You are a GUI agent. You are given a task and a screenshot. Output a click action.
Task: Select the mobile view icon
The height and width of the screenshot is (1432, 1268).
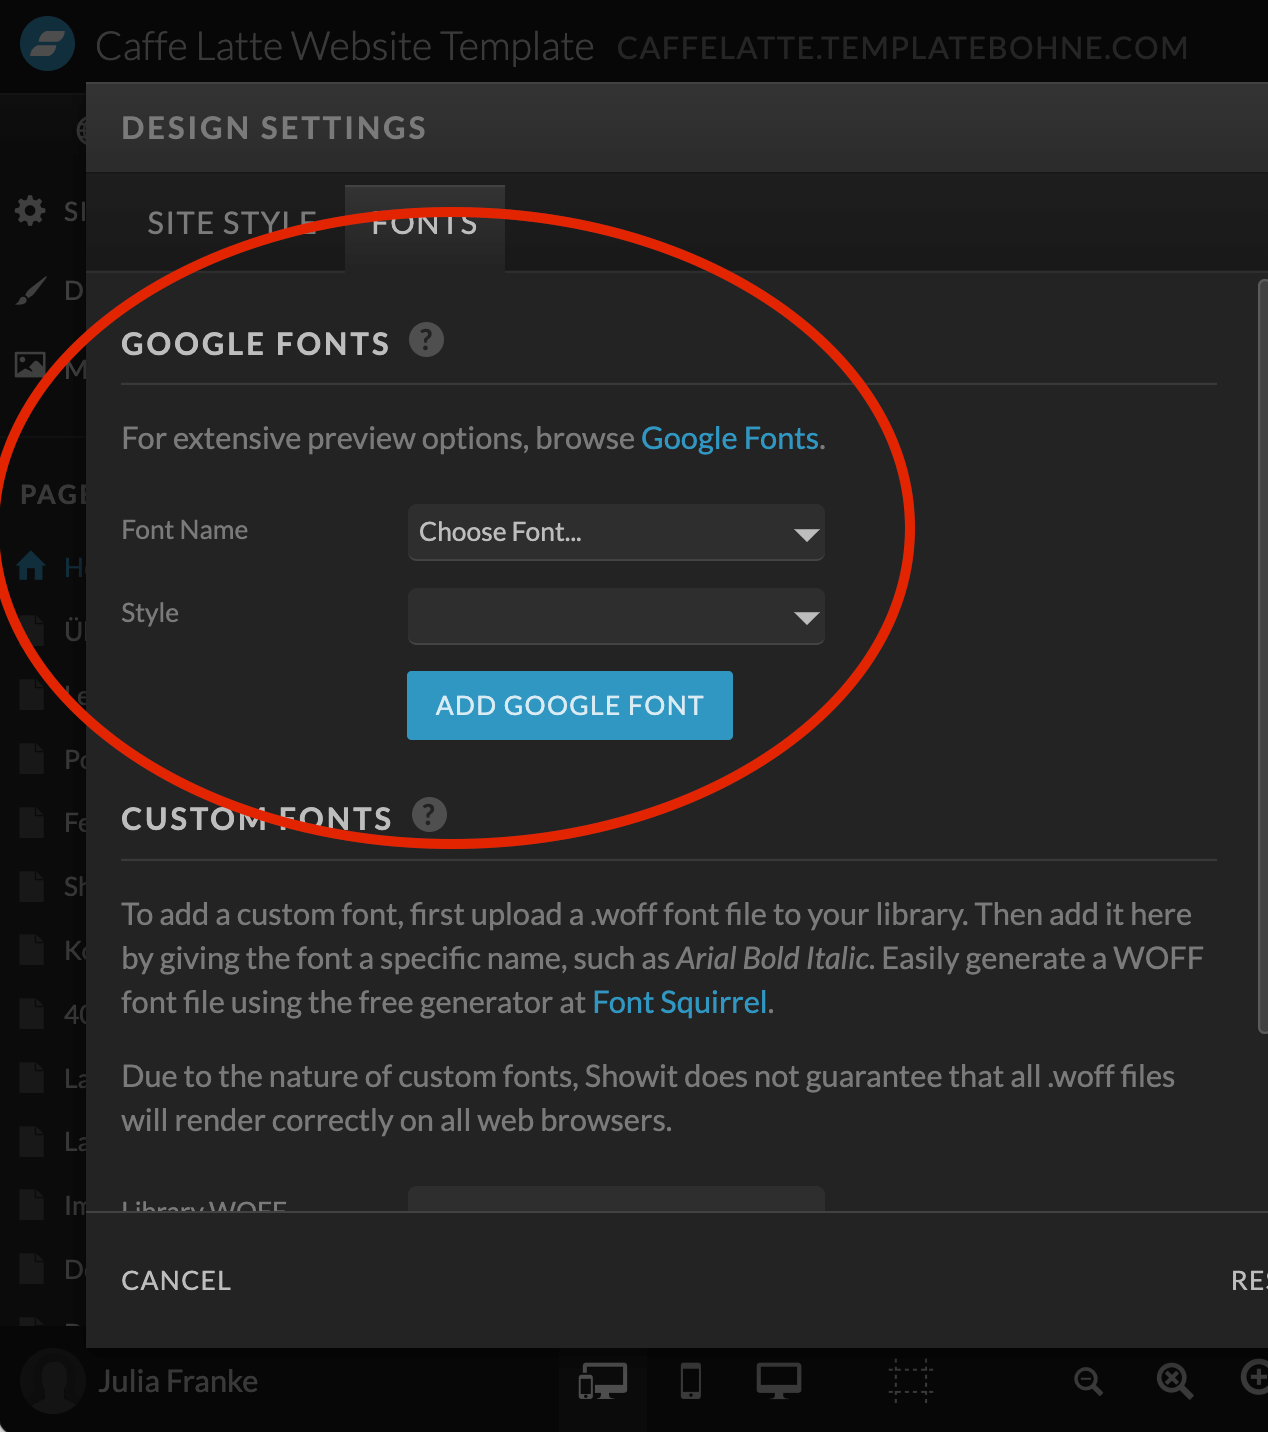click(691, 1381)
